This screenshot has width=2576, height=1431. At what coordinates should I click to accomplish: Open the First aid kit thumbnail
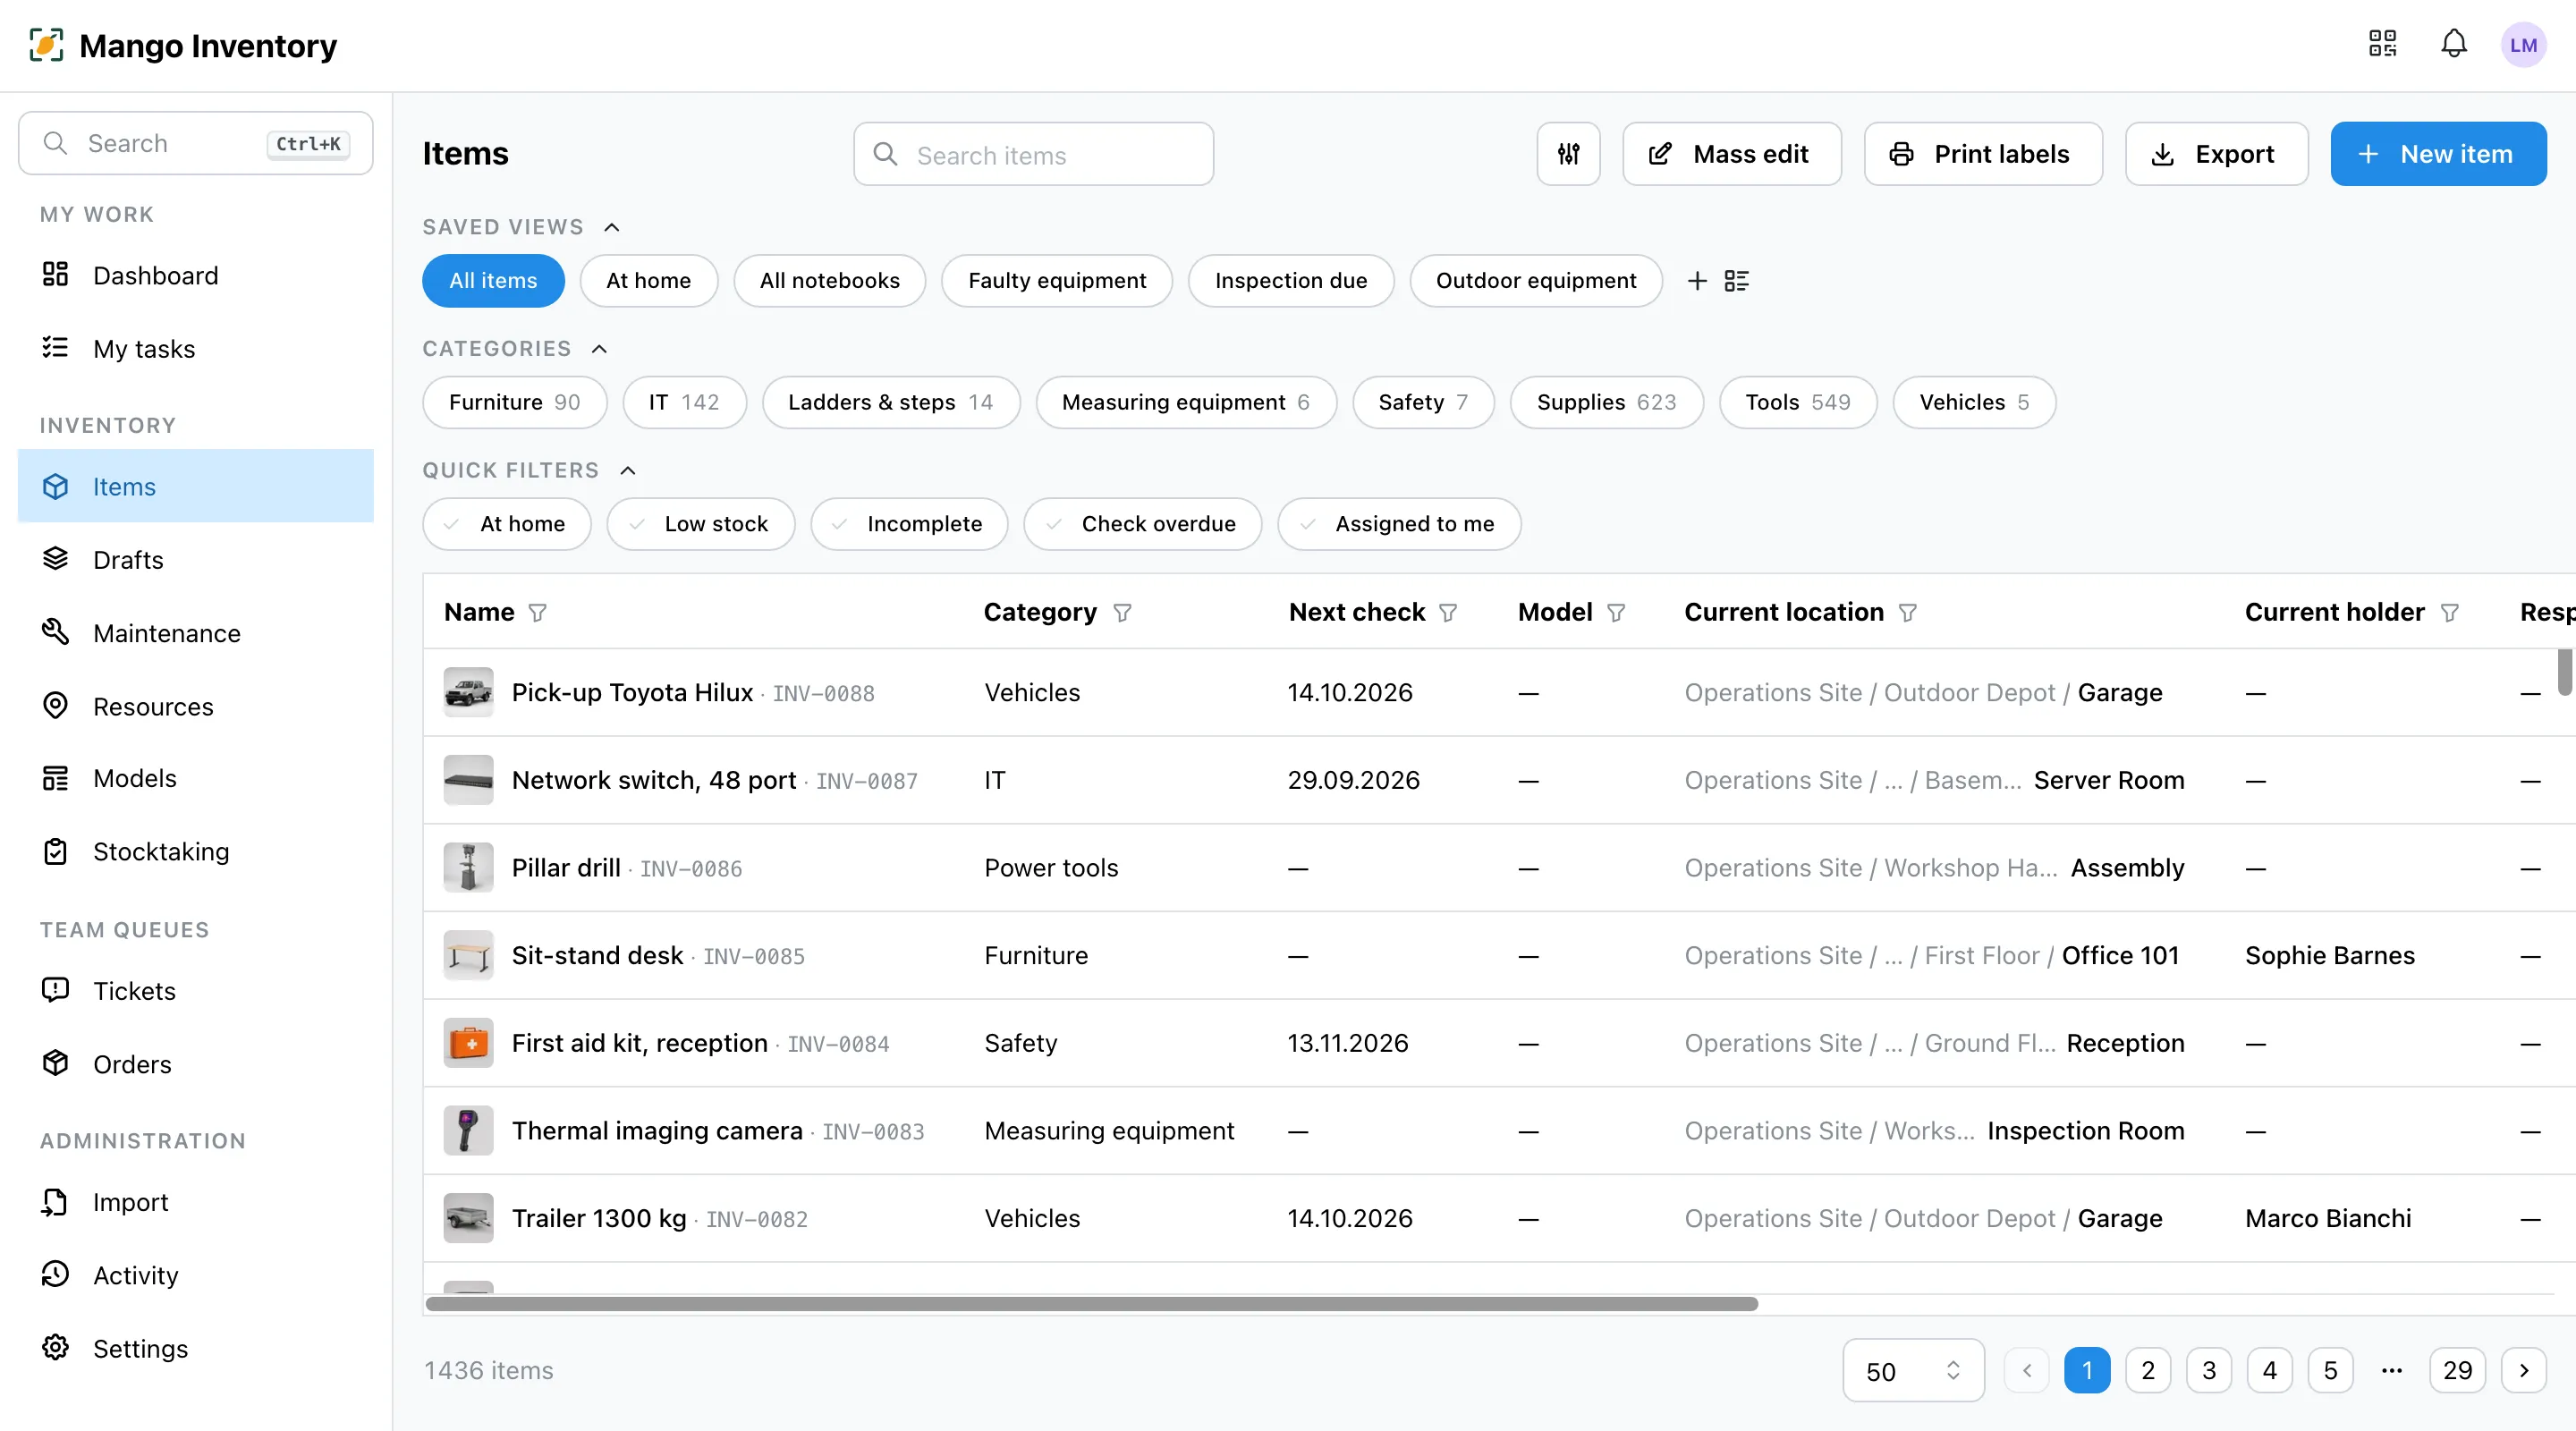468,1043
